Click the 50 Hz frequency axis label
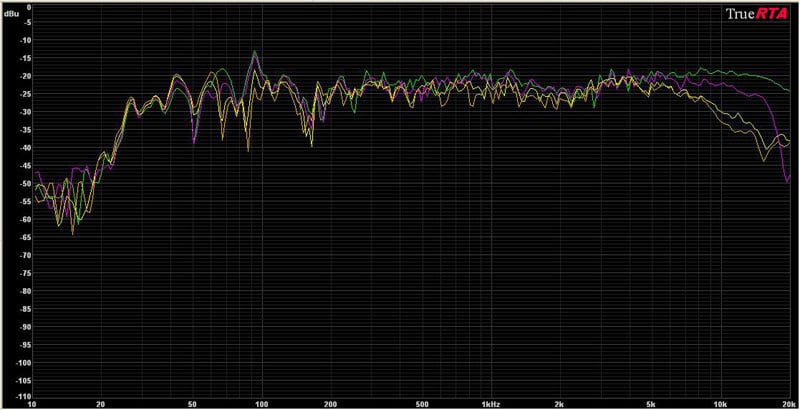The image size is (800, 410). [x=192, y=404]
